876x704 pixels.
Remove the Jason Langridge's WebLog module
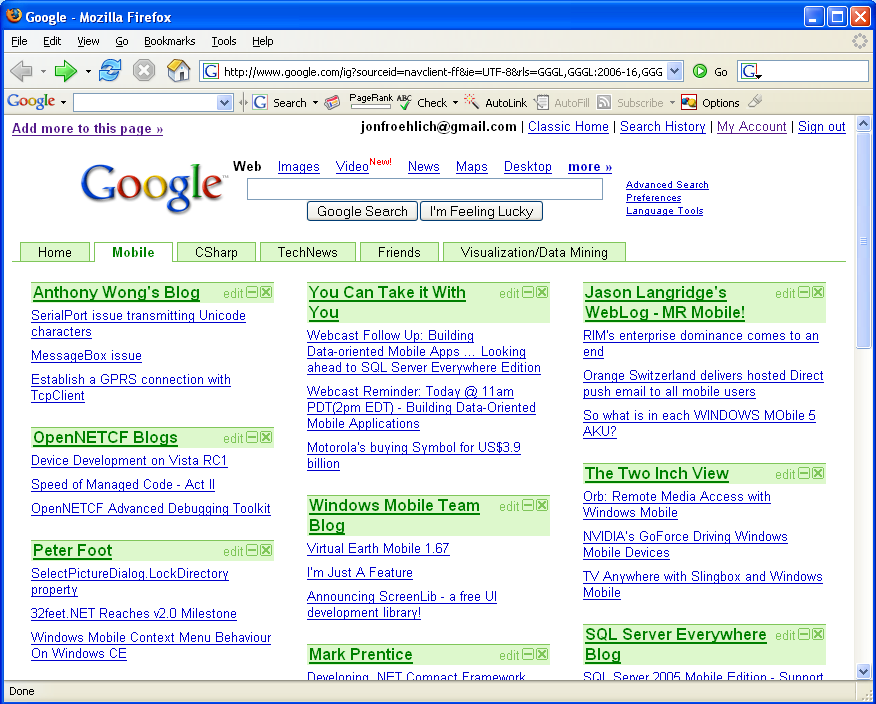click(818, 292)
